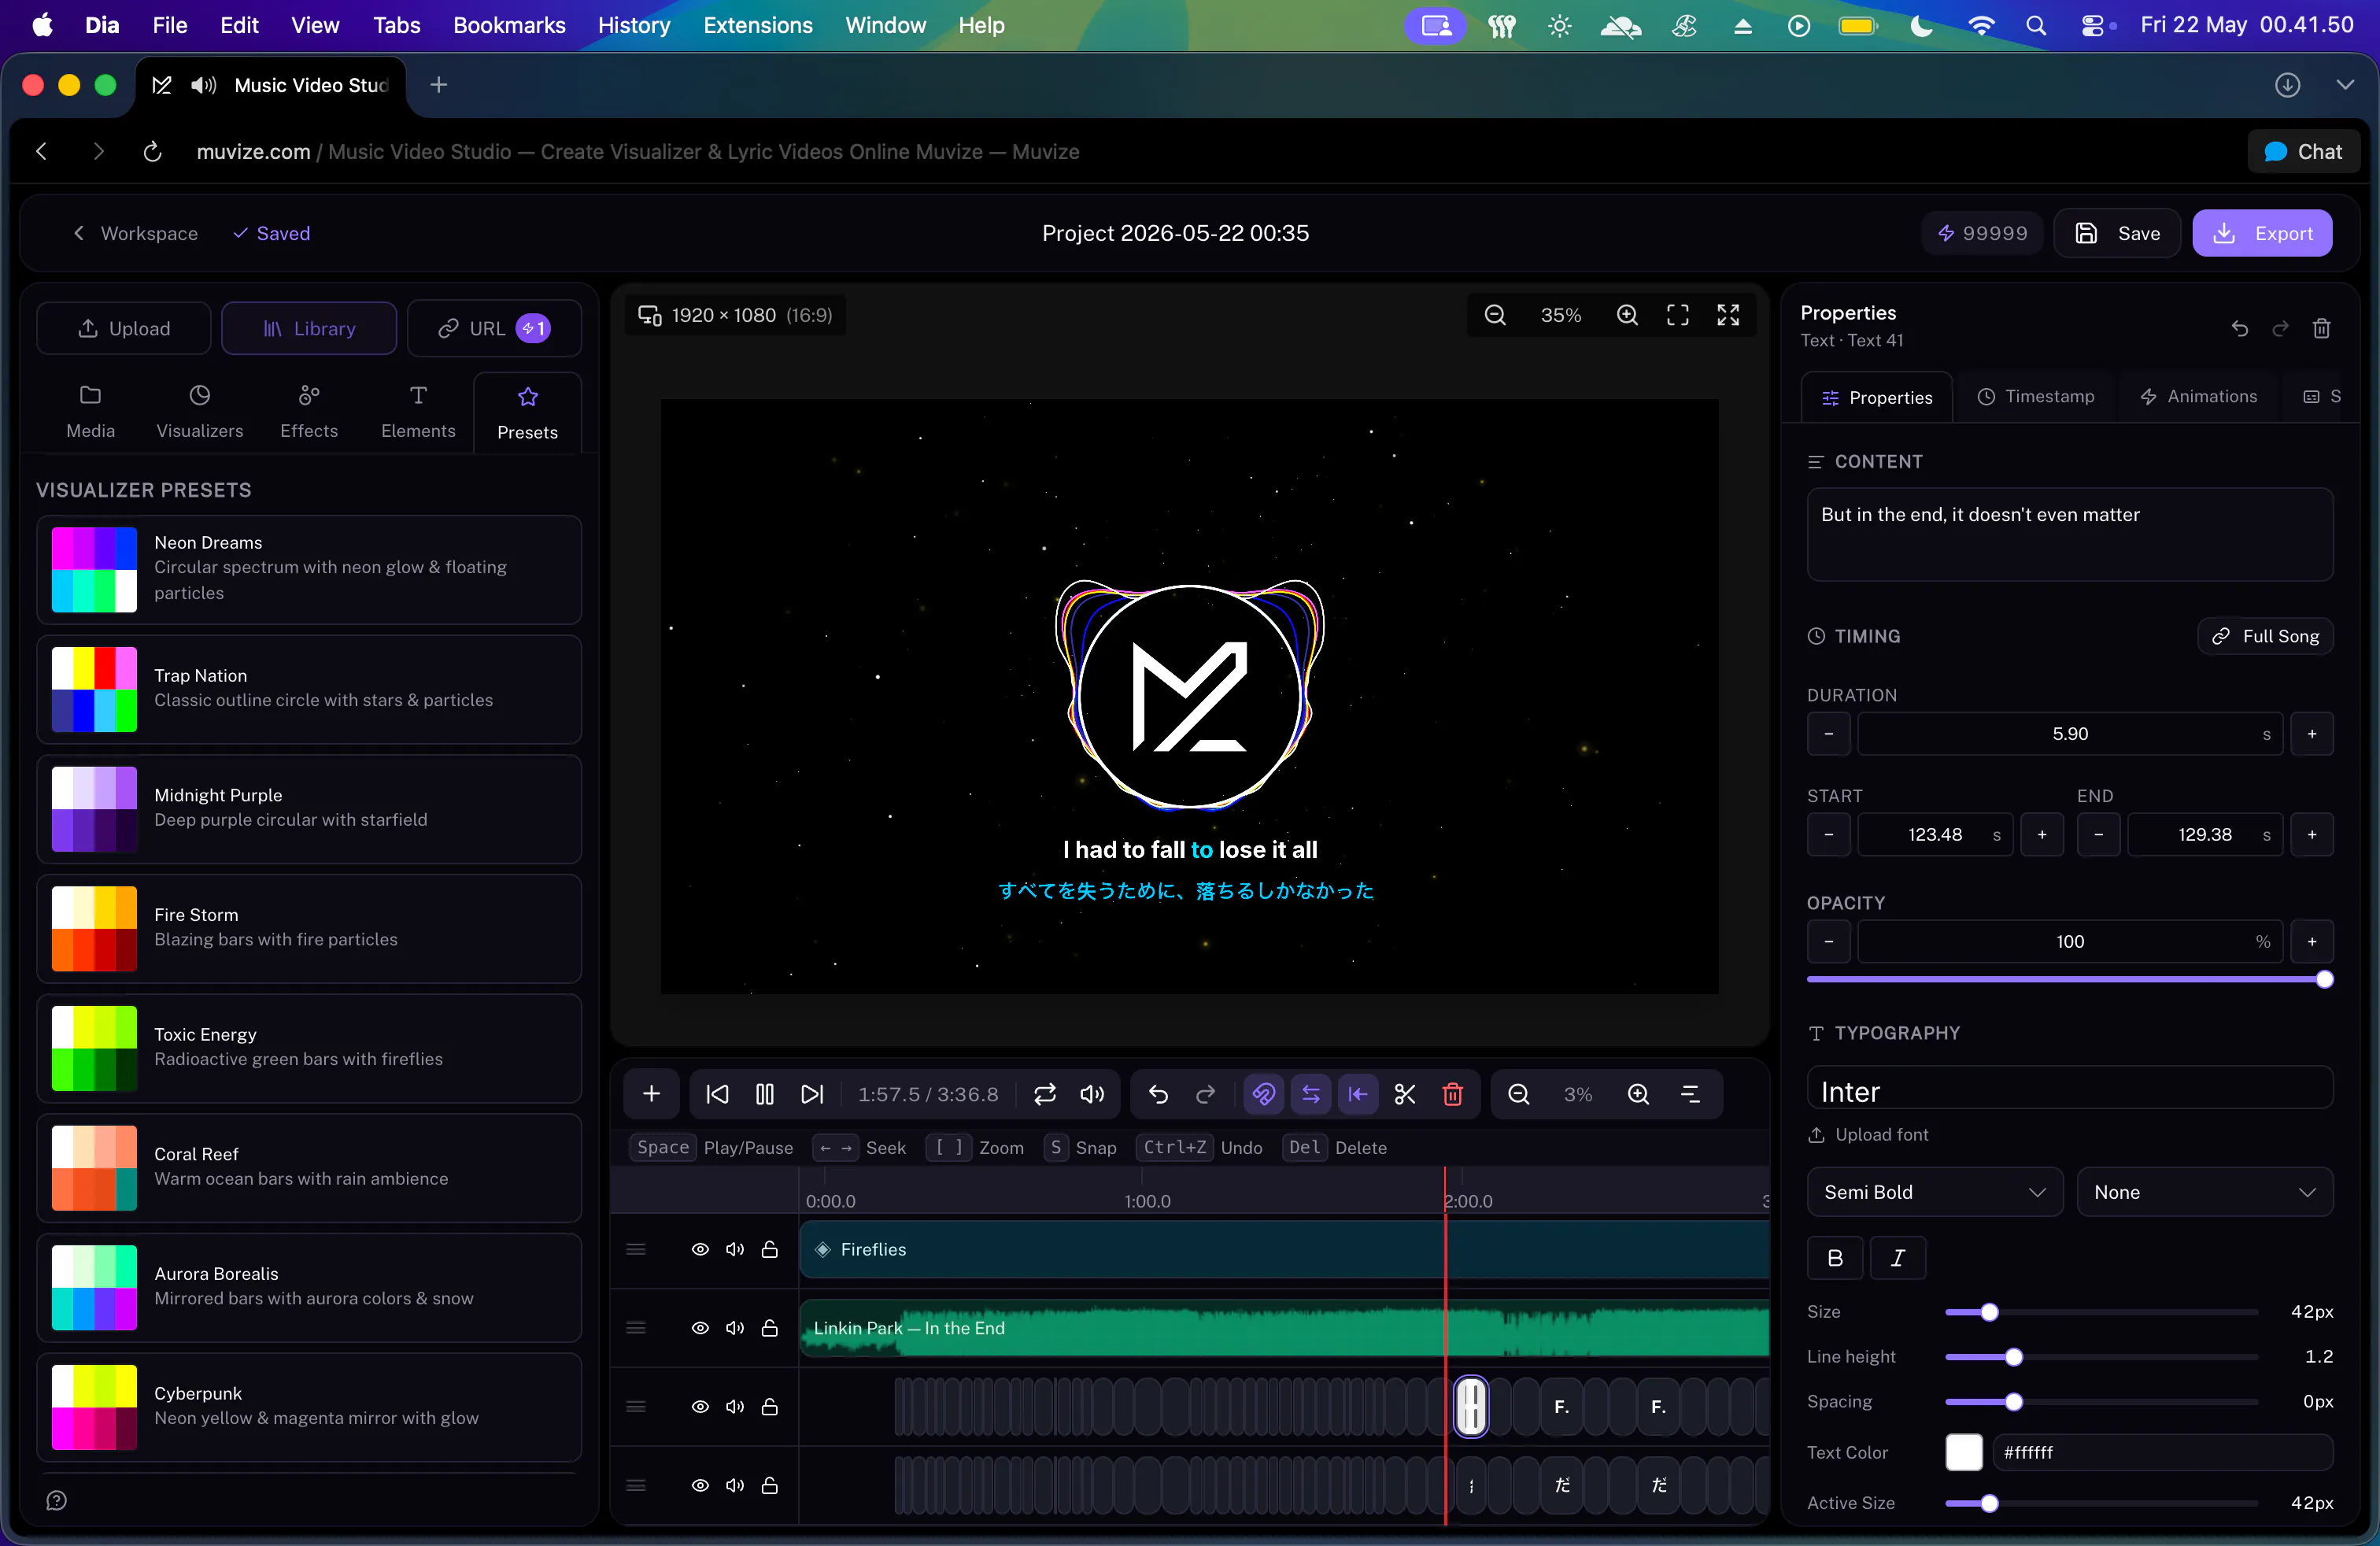Click the Save button
This screenshot has height=1546, width=2380.
2116,233
